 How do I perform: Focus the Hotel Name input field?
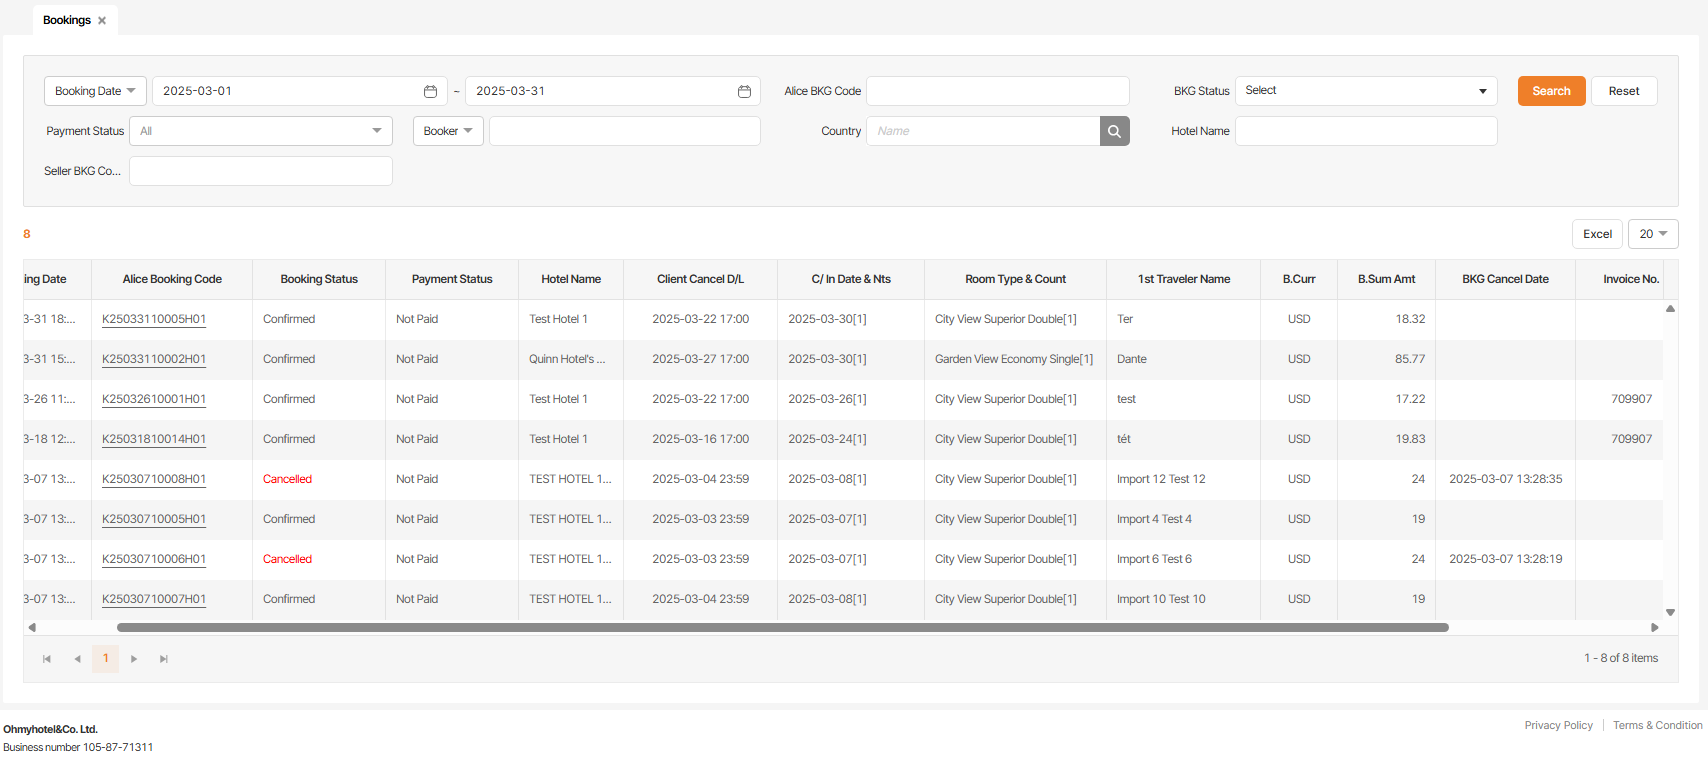tap(1365, 131)
